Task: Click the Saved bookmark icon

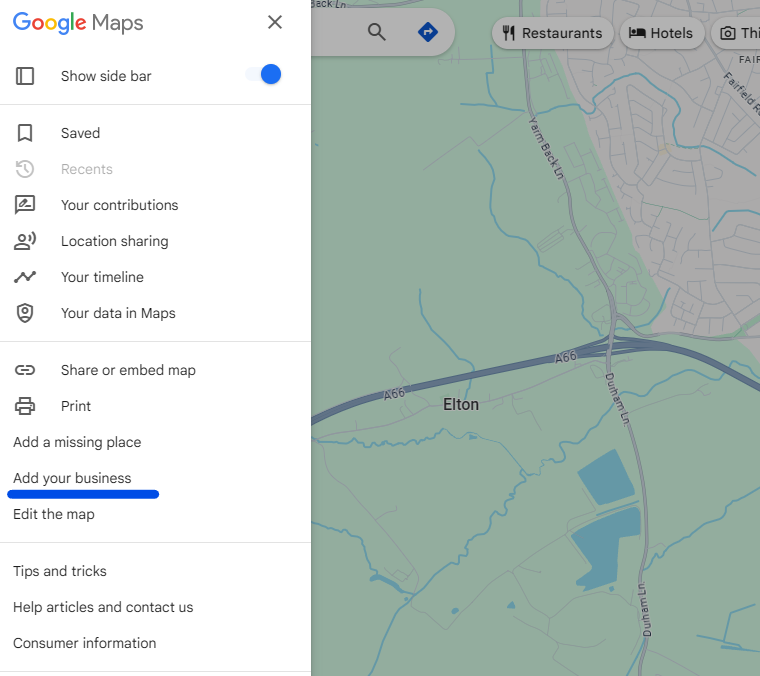Action: (25, 133)
